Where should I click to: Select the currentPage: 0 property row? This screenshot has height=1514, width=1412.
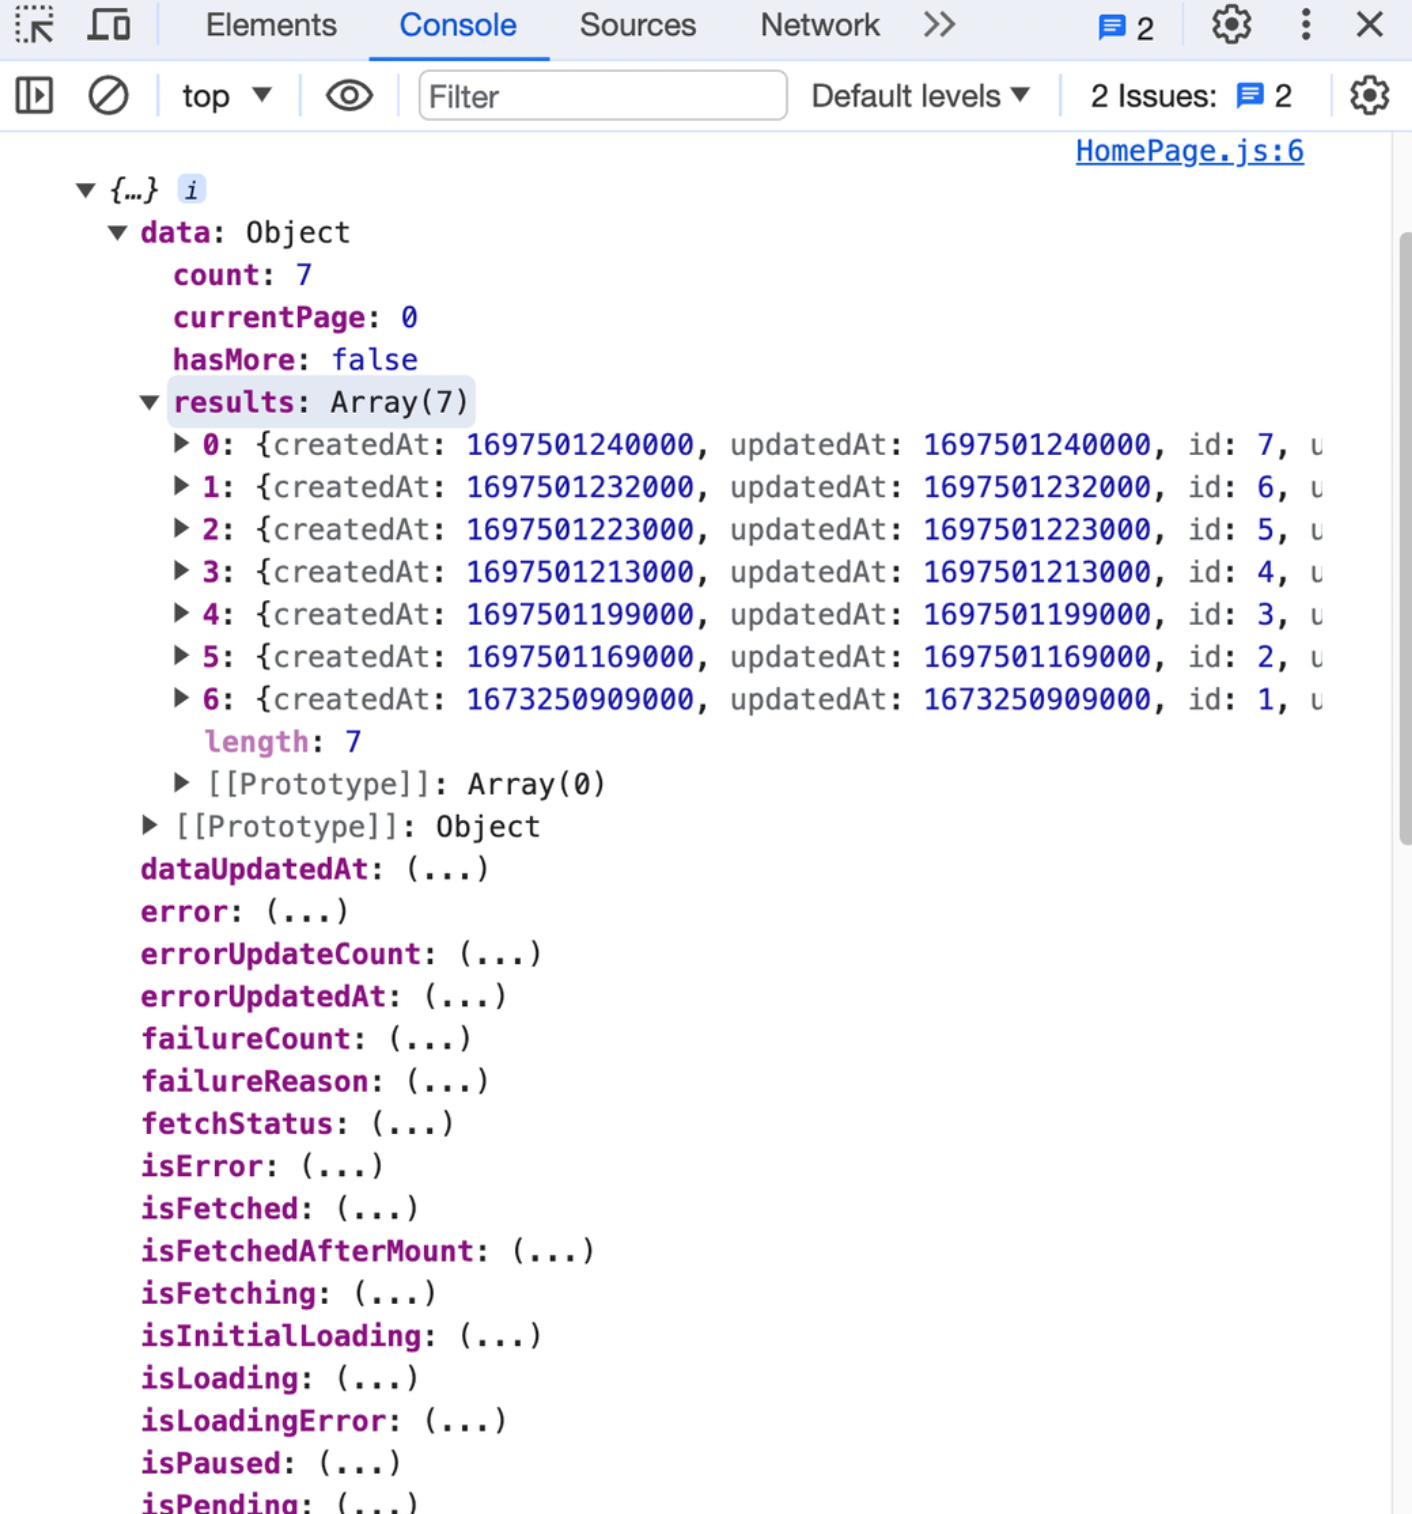pyautogui.click(x=295, y=317)
